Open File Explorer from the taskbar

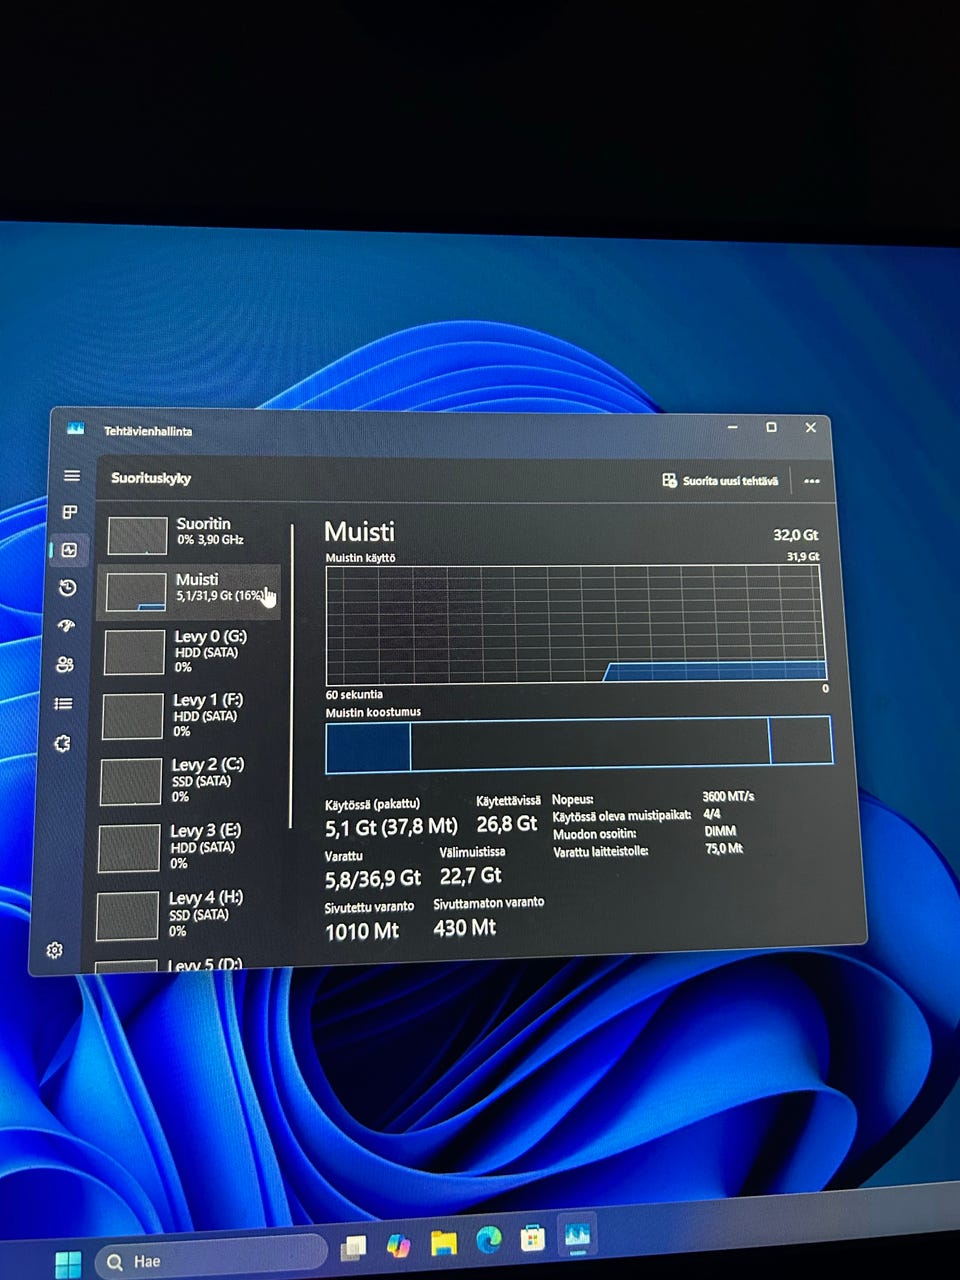pos(444,1243)
